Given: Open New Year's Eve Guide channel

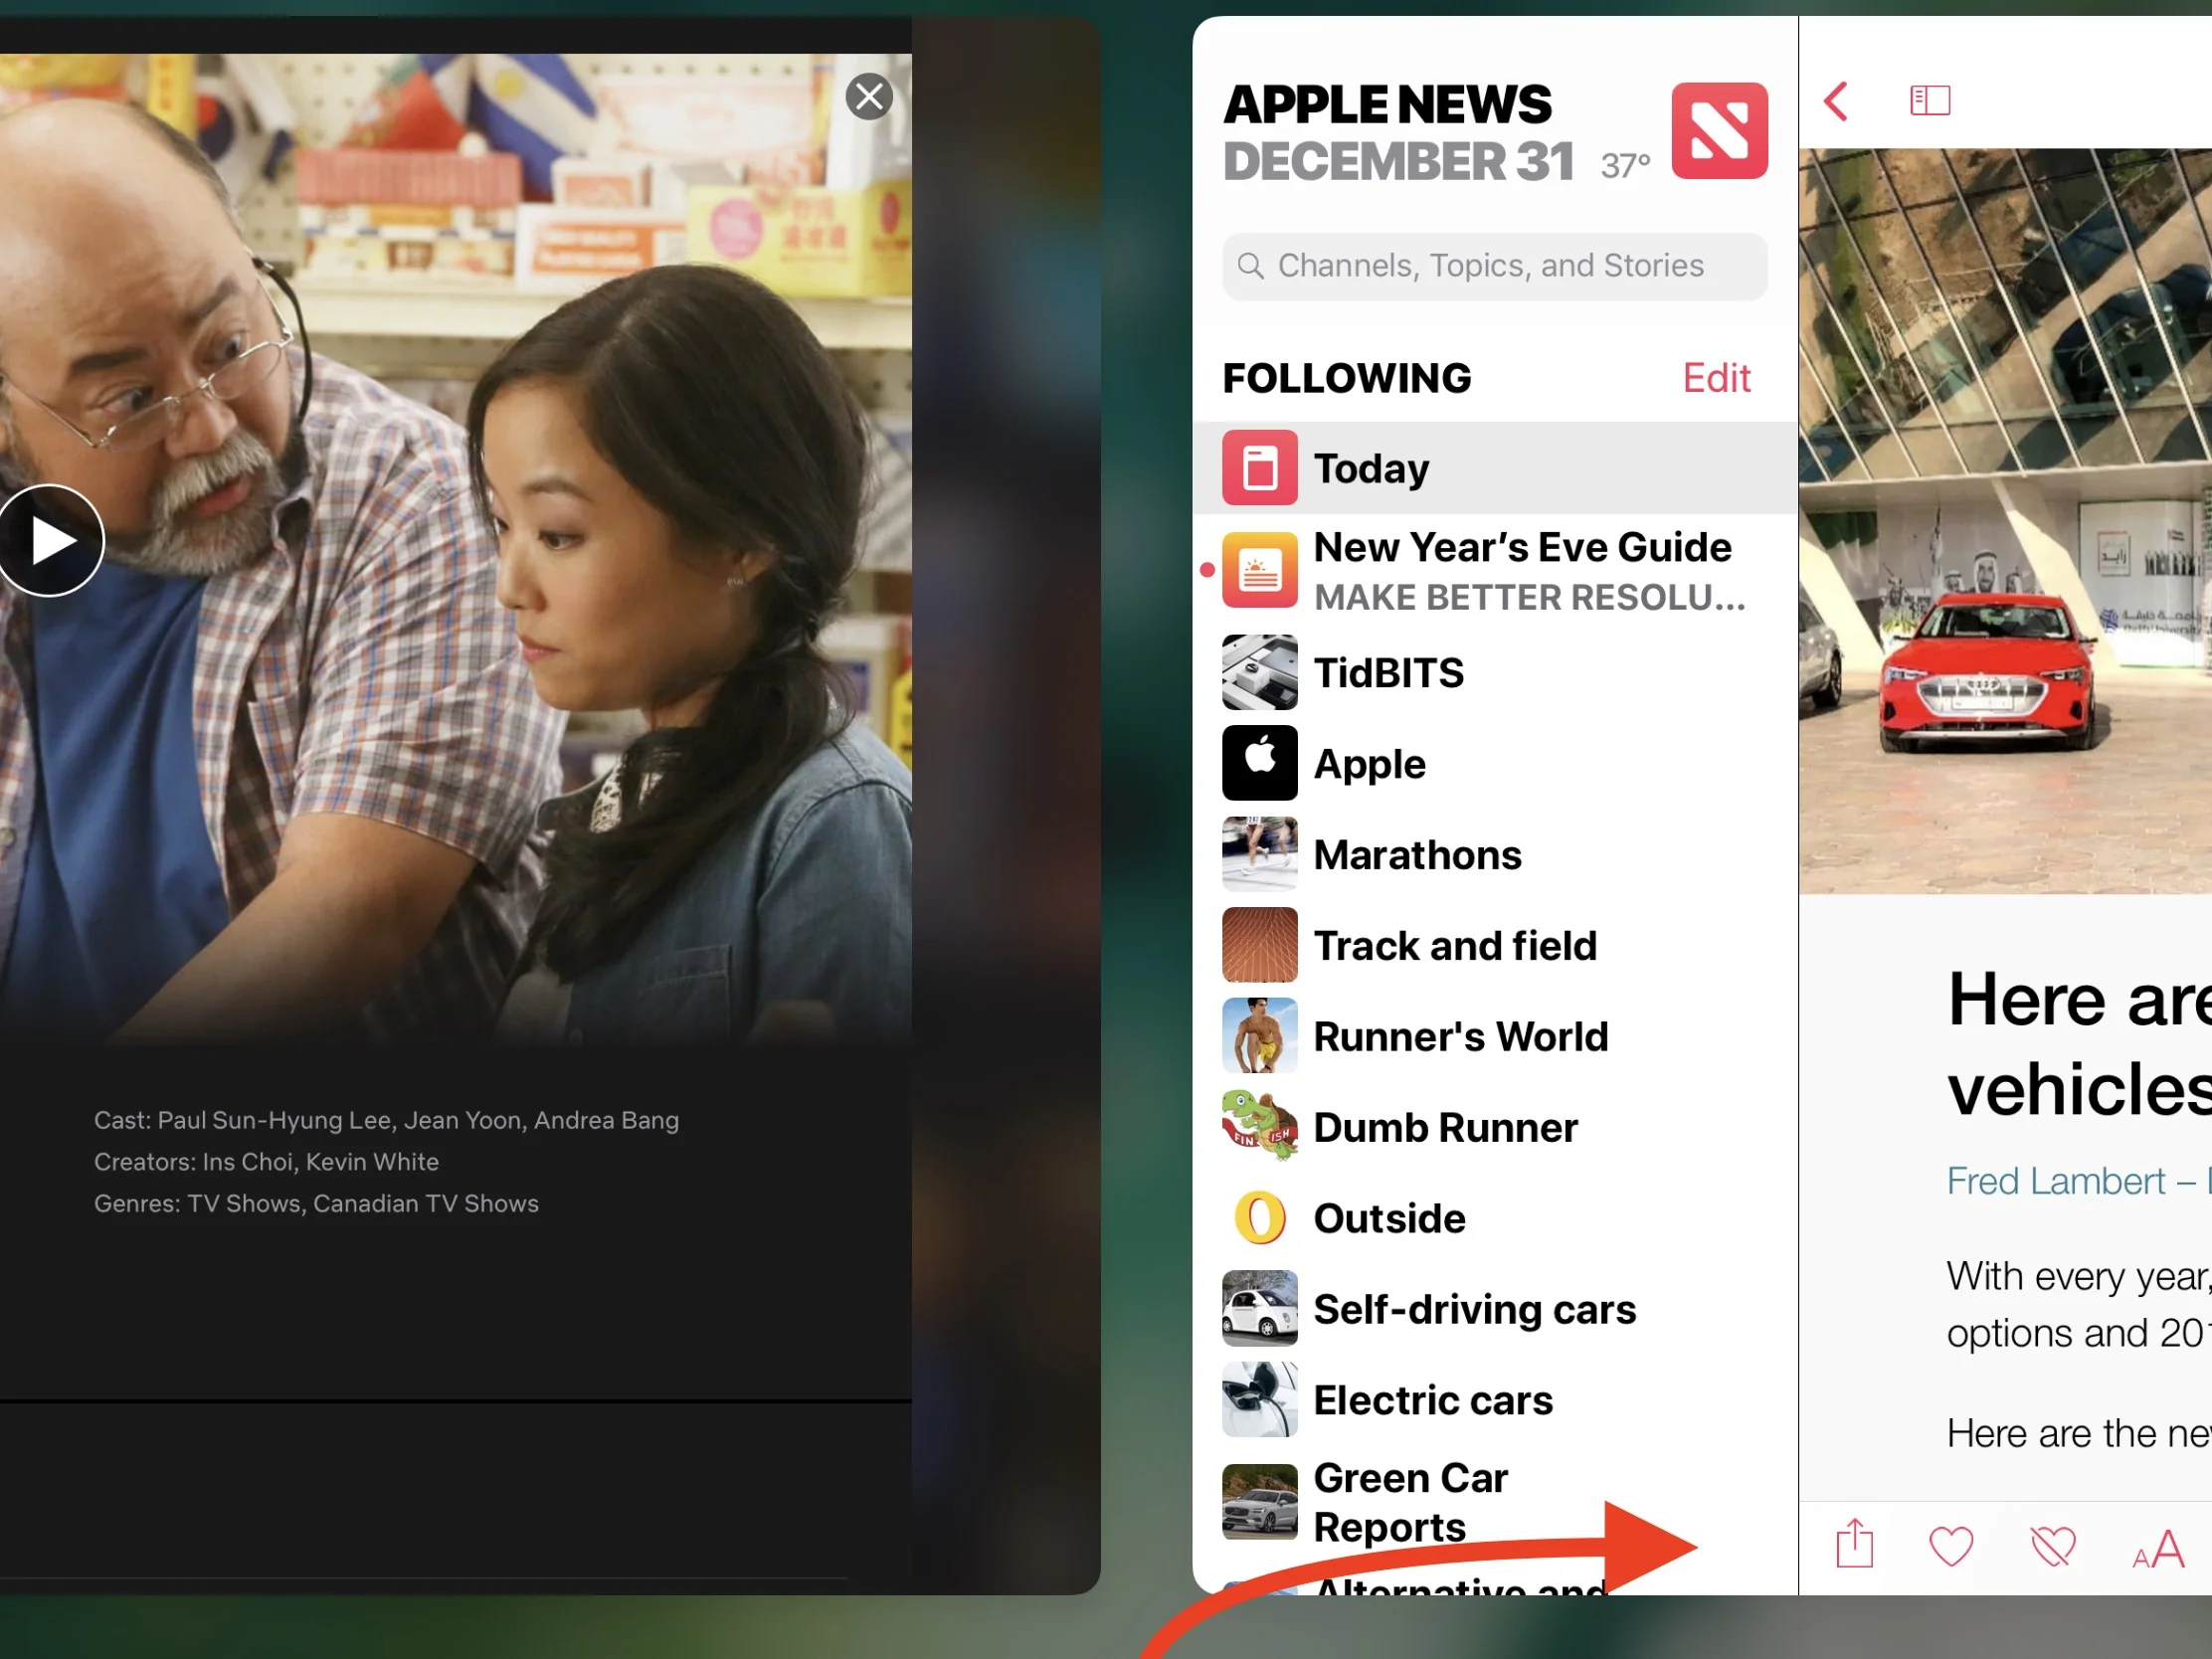Looking at the screenshot, I should [x=1494, y=571].
